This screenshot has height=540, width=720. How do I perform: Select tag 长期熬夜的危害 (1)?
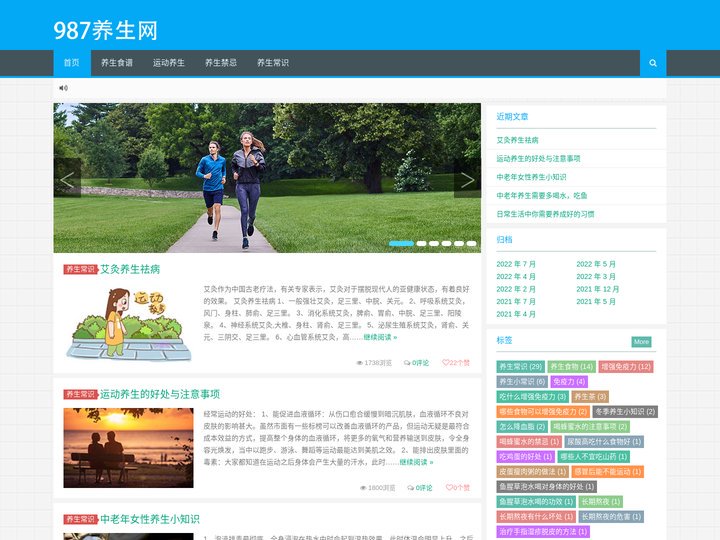tap(611, 517)
